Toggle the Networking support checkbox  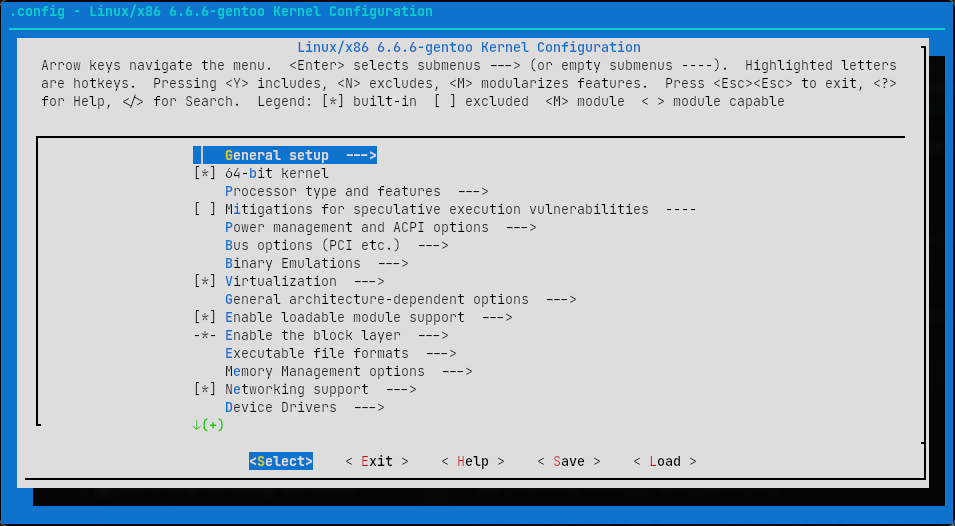pos(205,389)
